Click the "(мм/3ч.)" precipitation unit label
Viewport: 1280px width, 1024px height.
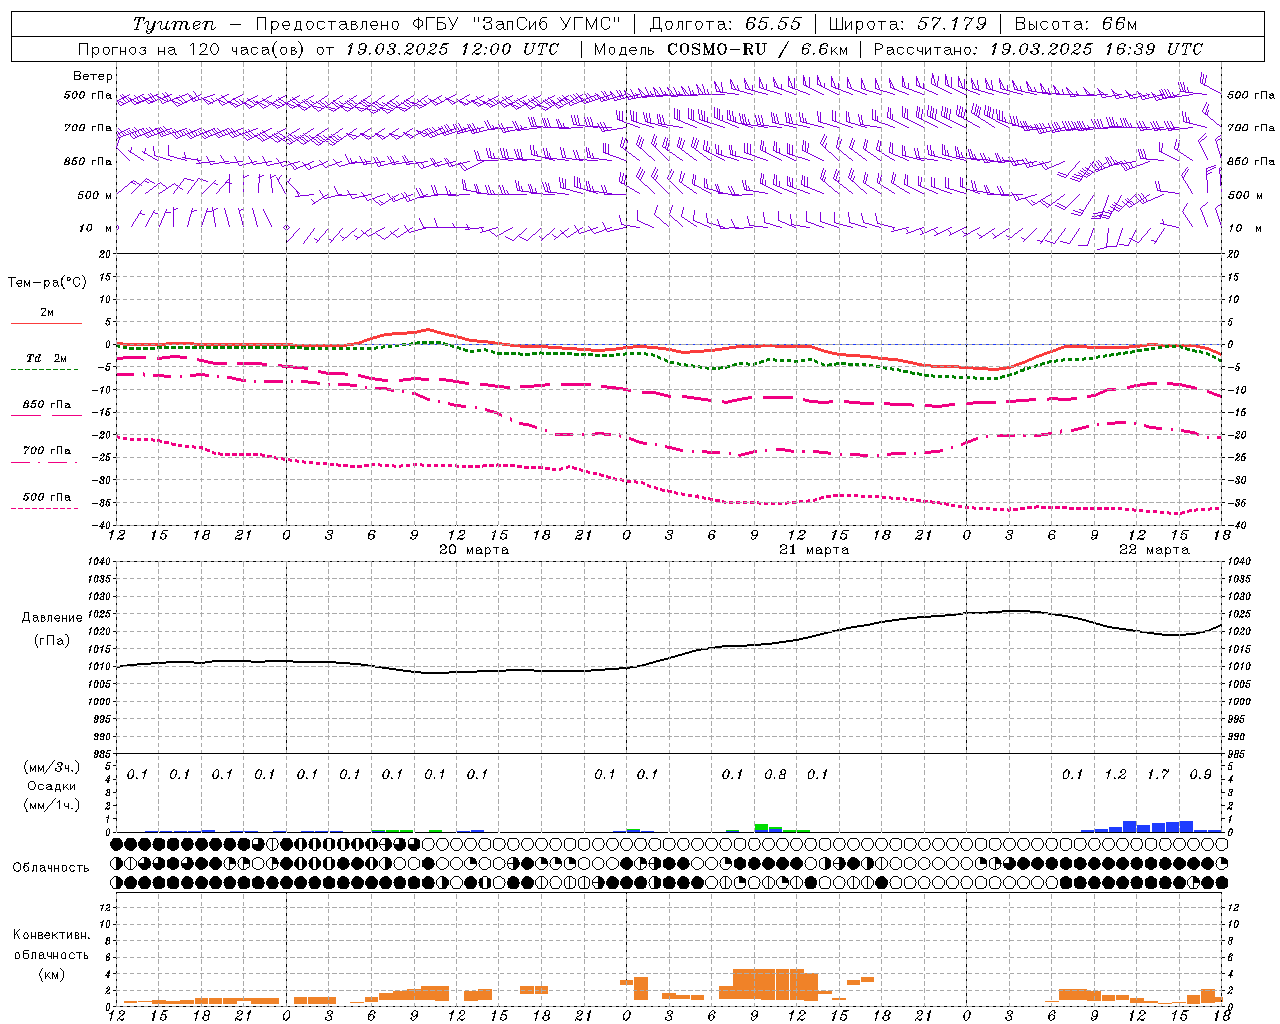[52, 768]
